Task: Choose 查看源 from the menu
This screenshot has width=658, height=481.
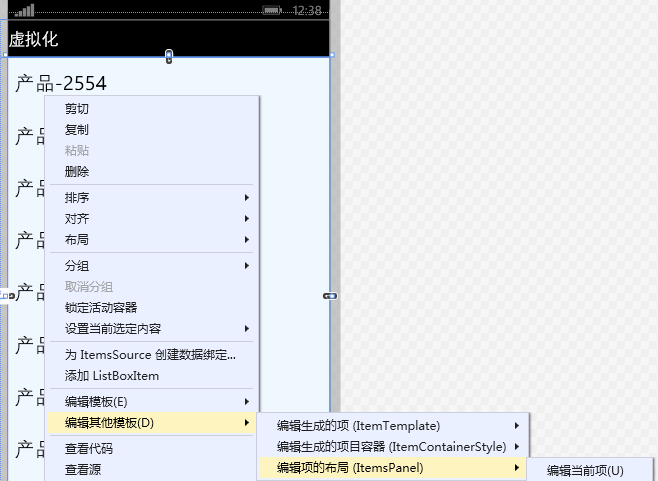Action: (x=151, y=470)
